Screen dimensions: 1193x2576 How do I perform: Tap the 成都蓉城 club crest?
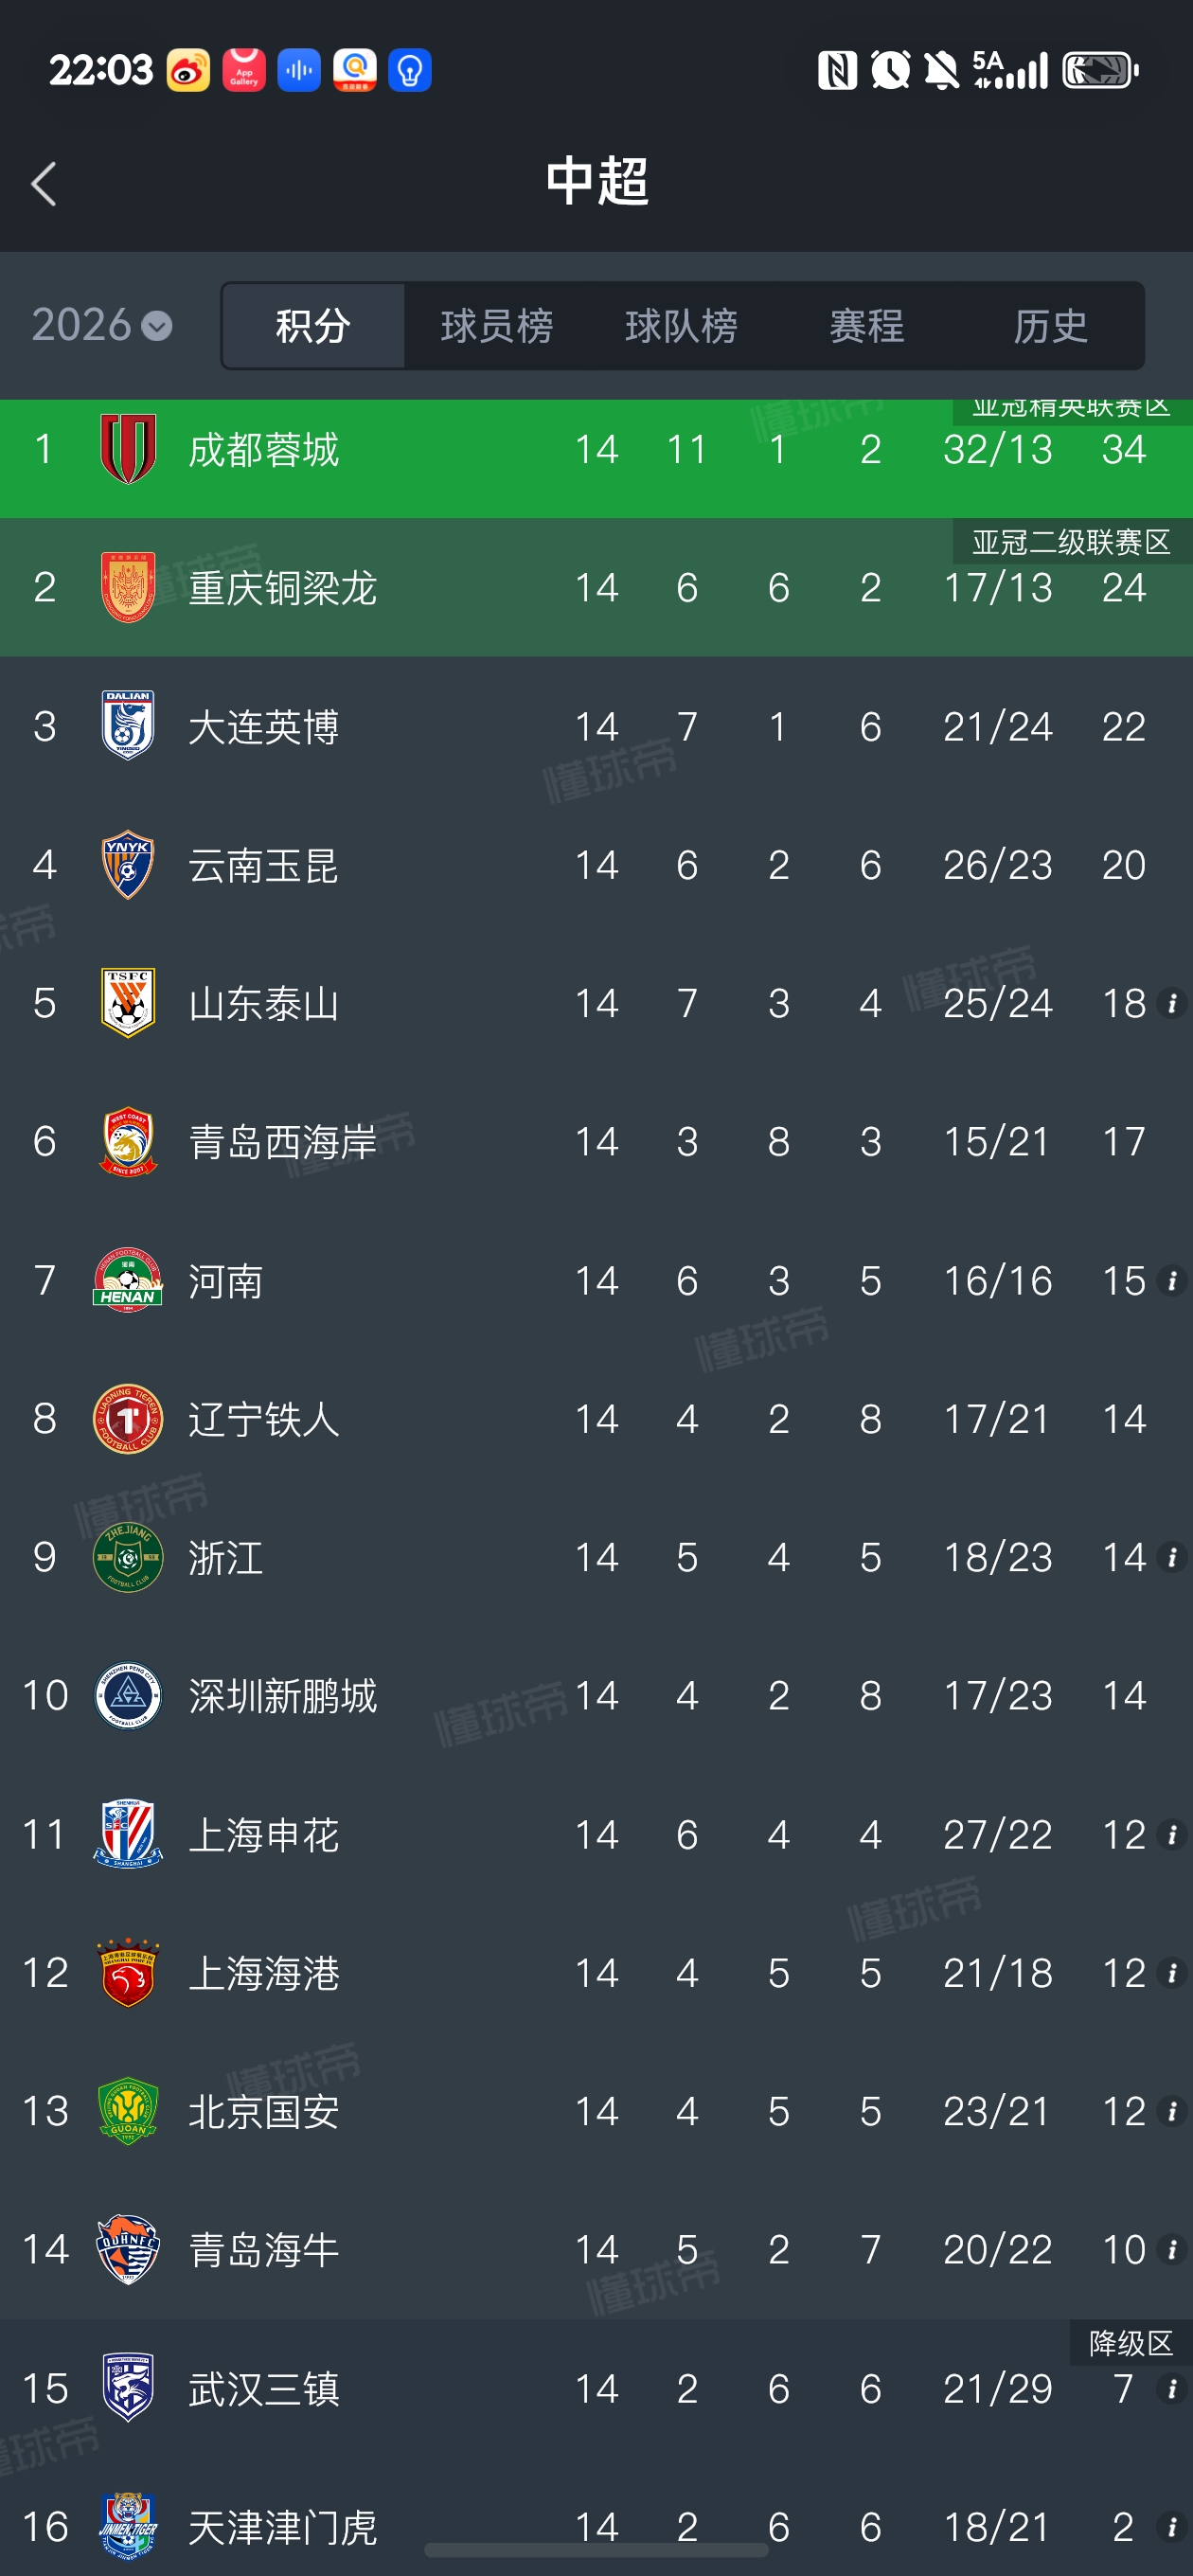(x=128, y=449)
